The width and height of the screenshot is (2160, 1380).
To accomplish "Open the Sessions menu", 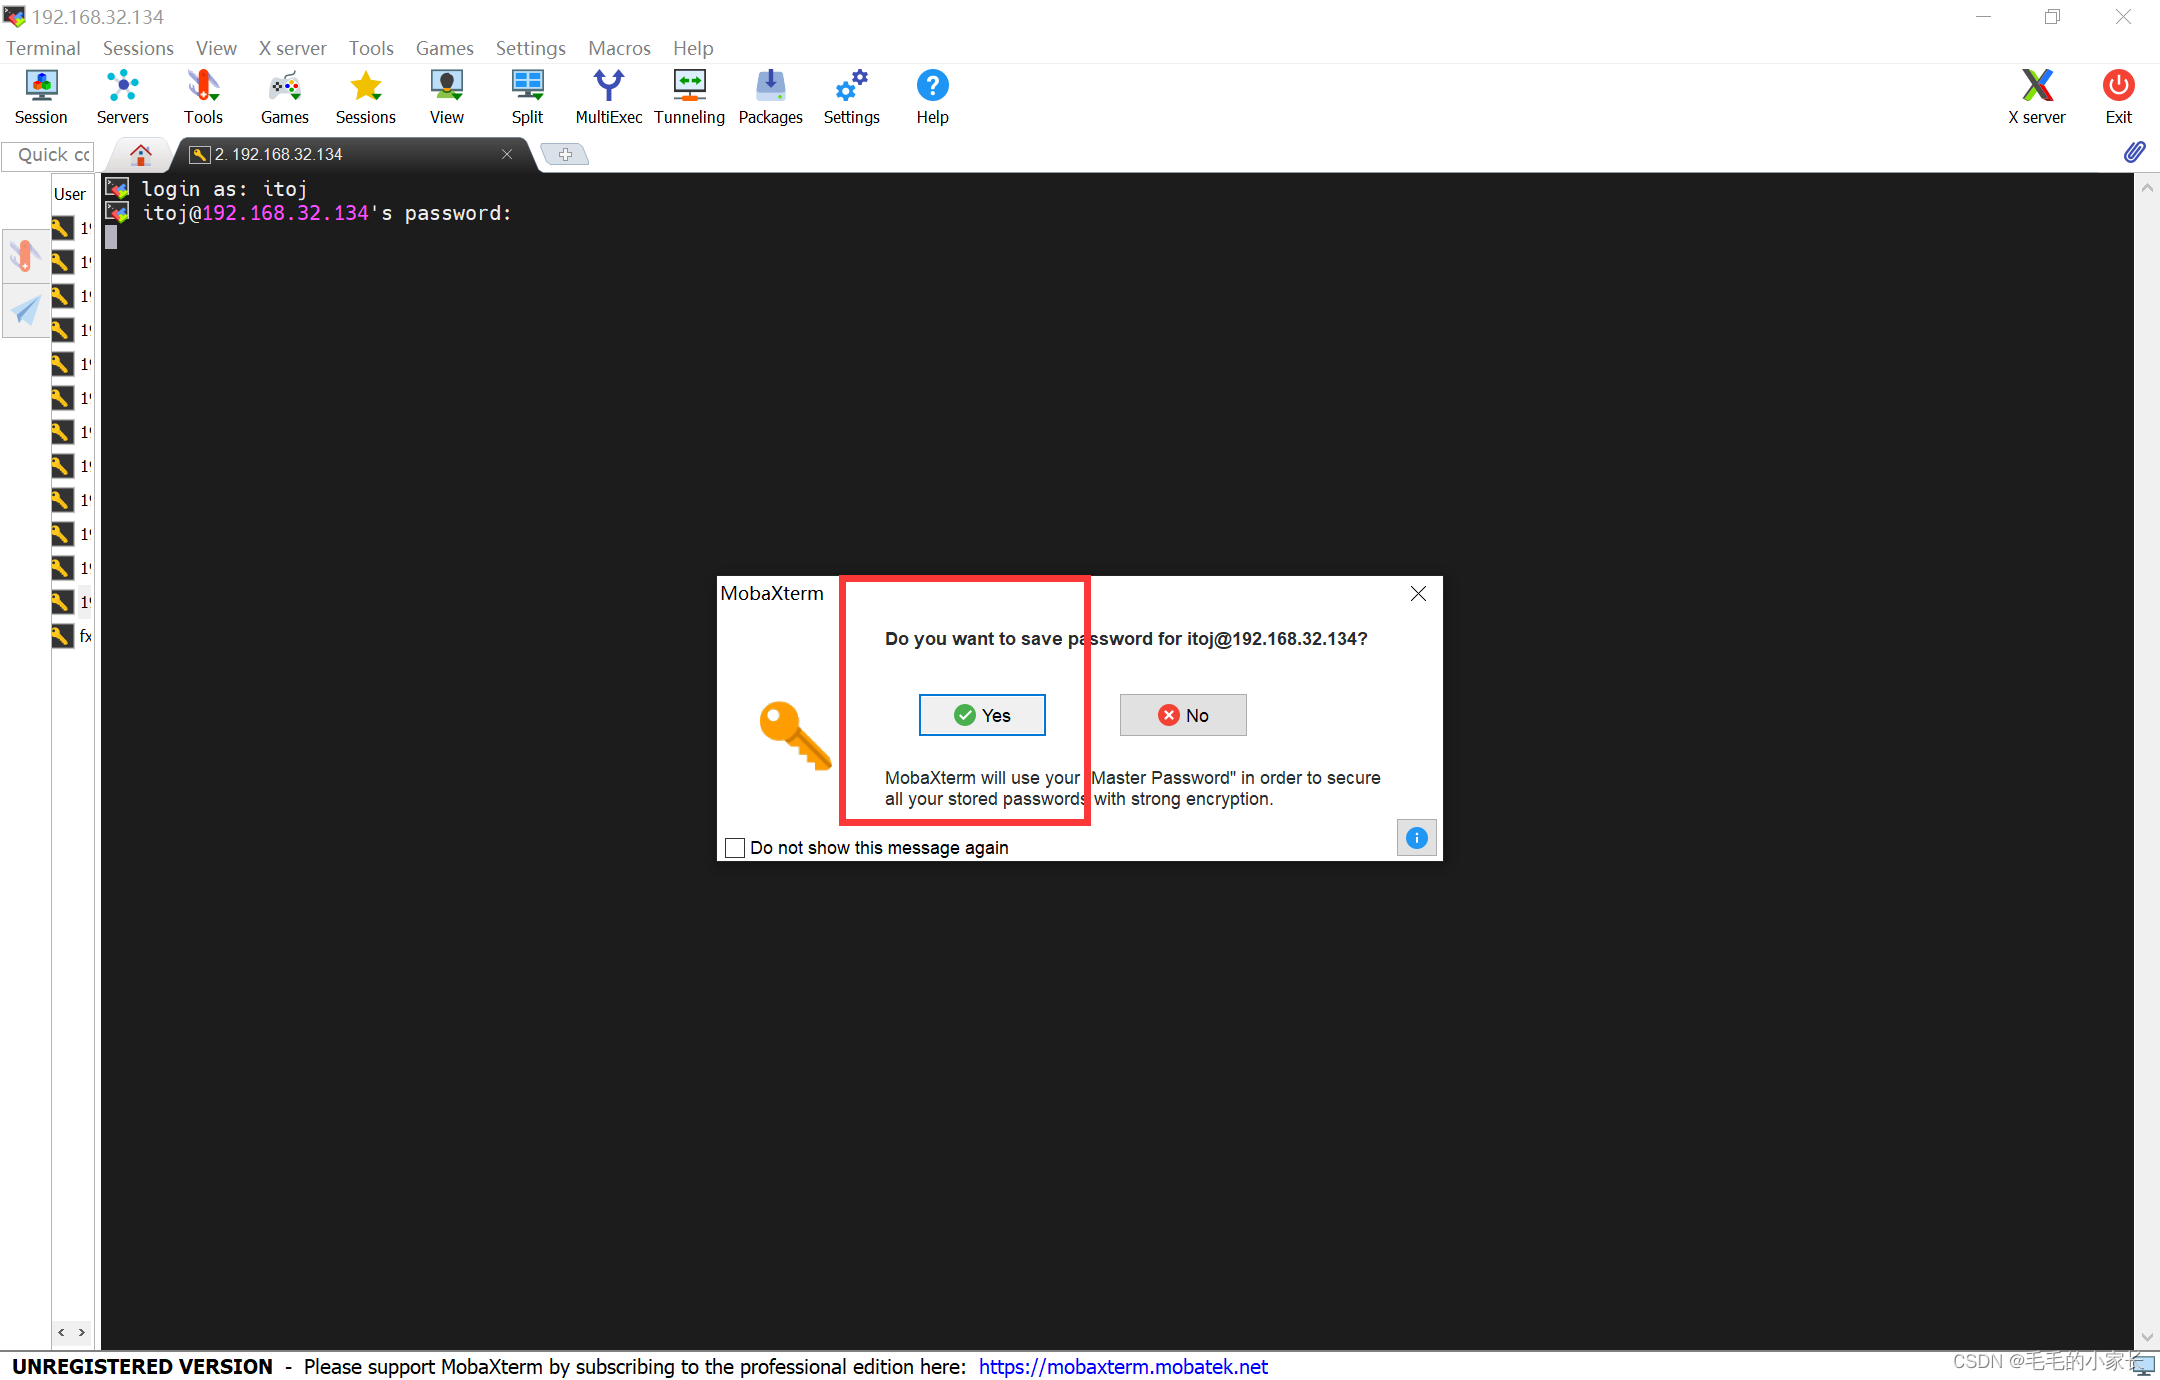I will click(x=138, y=48).
